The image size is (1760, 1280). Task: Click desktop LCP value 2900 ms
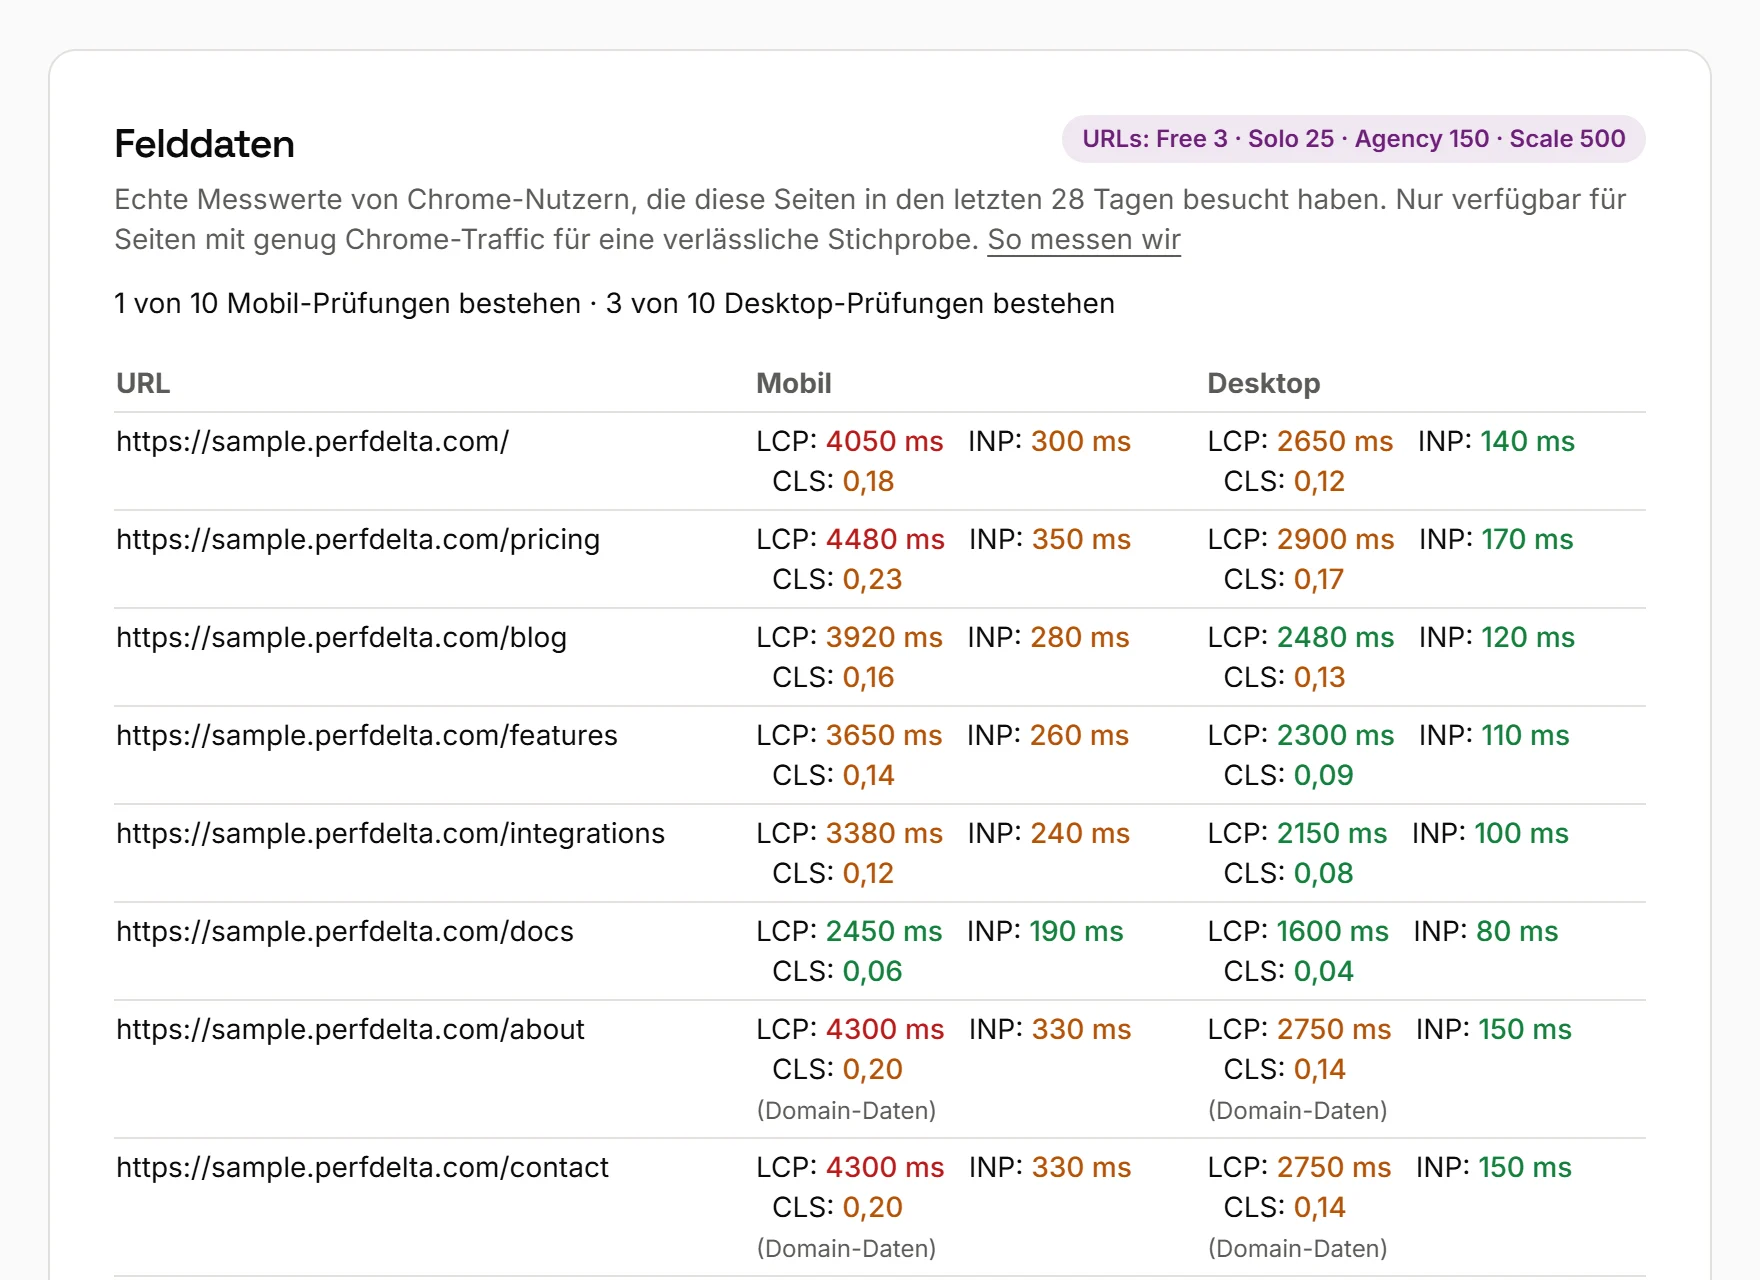point(1335,539)
